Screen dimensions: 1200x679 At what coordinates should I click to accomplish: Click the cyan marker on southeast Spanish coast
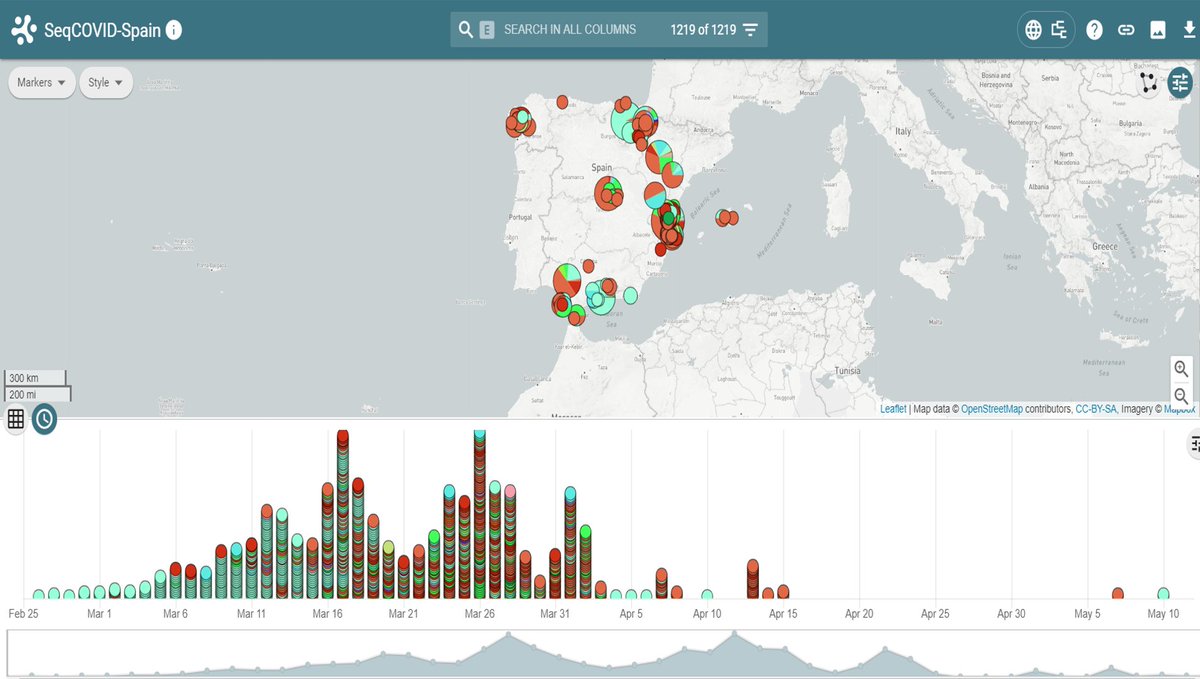631,295
